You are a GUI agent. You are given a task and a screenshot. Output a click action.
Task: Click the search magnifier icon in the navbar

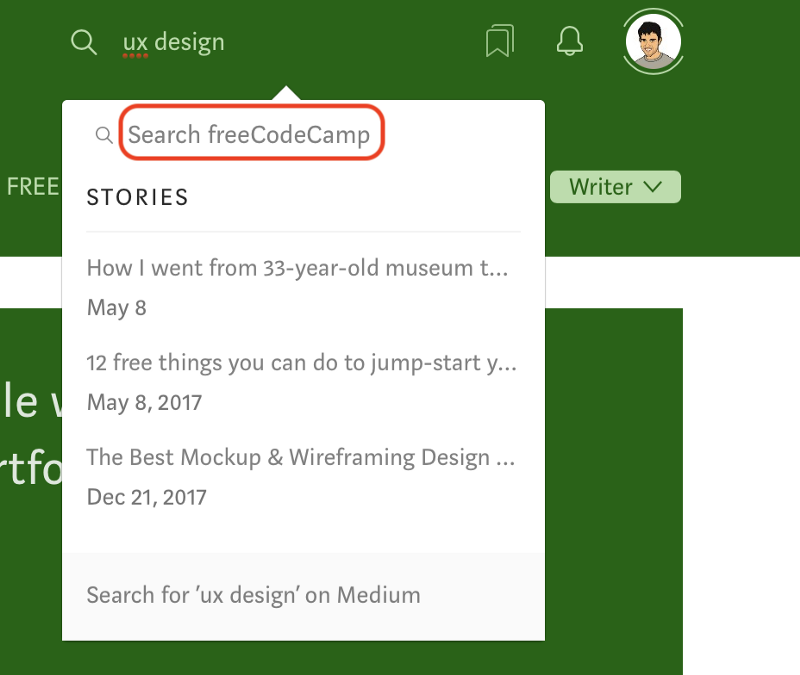[x=84, y=42]
